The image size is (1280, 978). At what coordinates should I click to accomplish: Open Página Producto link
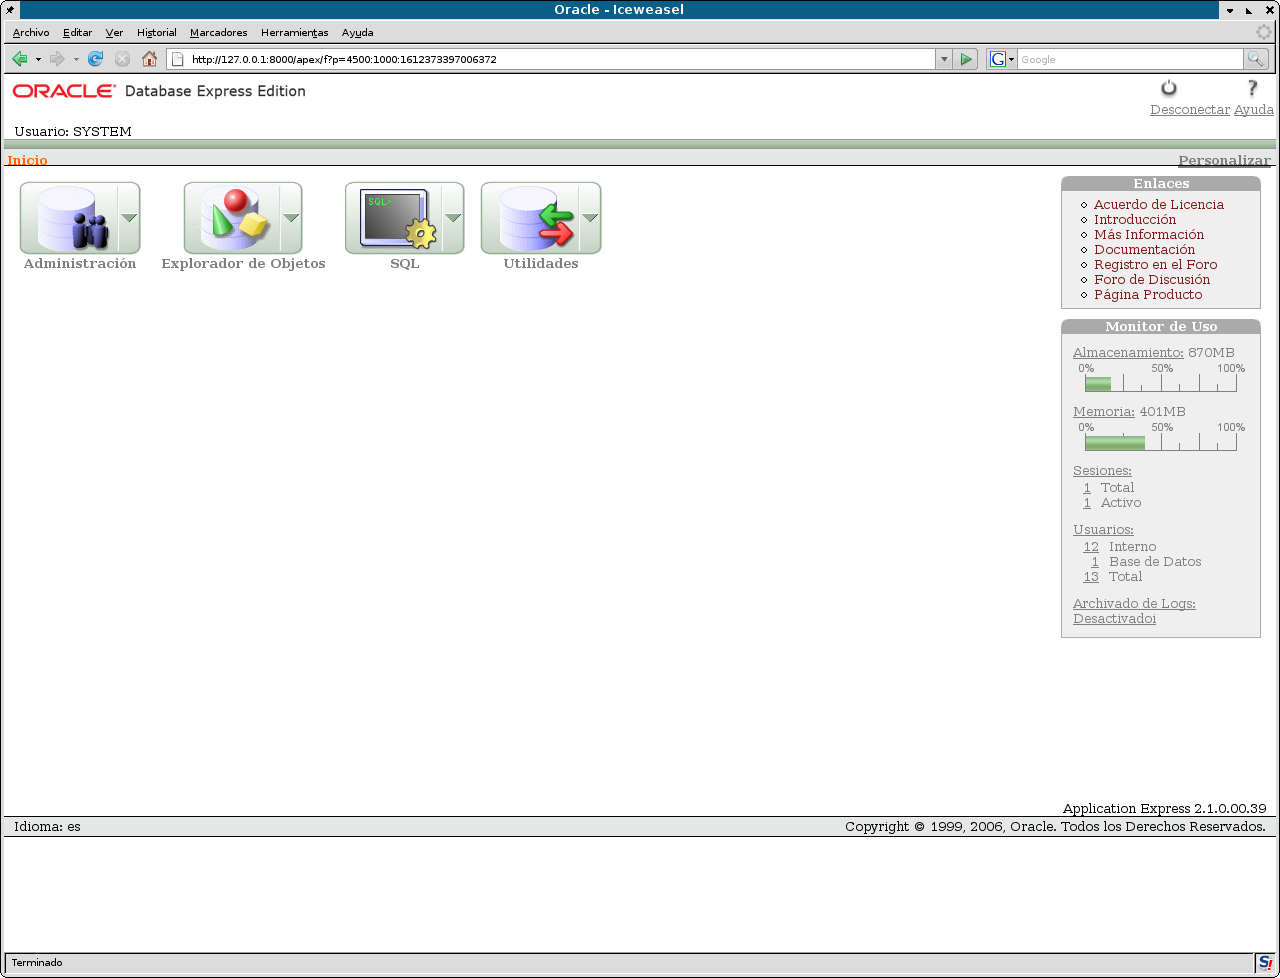pos(1148,294)
